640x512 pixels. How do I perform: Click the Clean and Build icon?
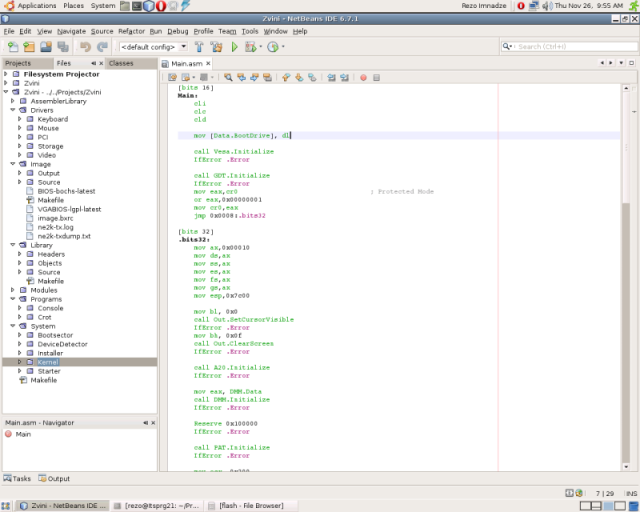tap(216, 47)
